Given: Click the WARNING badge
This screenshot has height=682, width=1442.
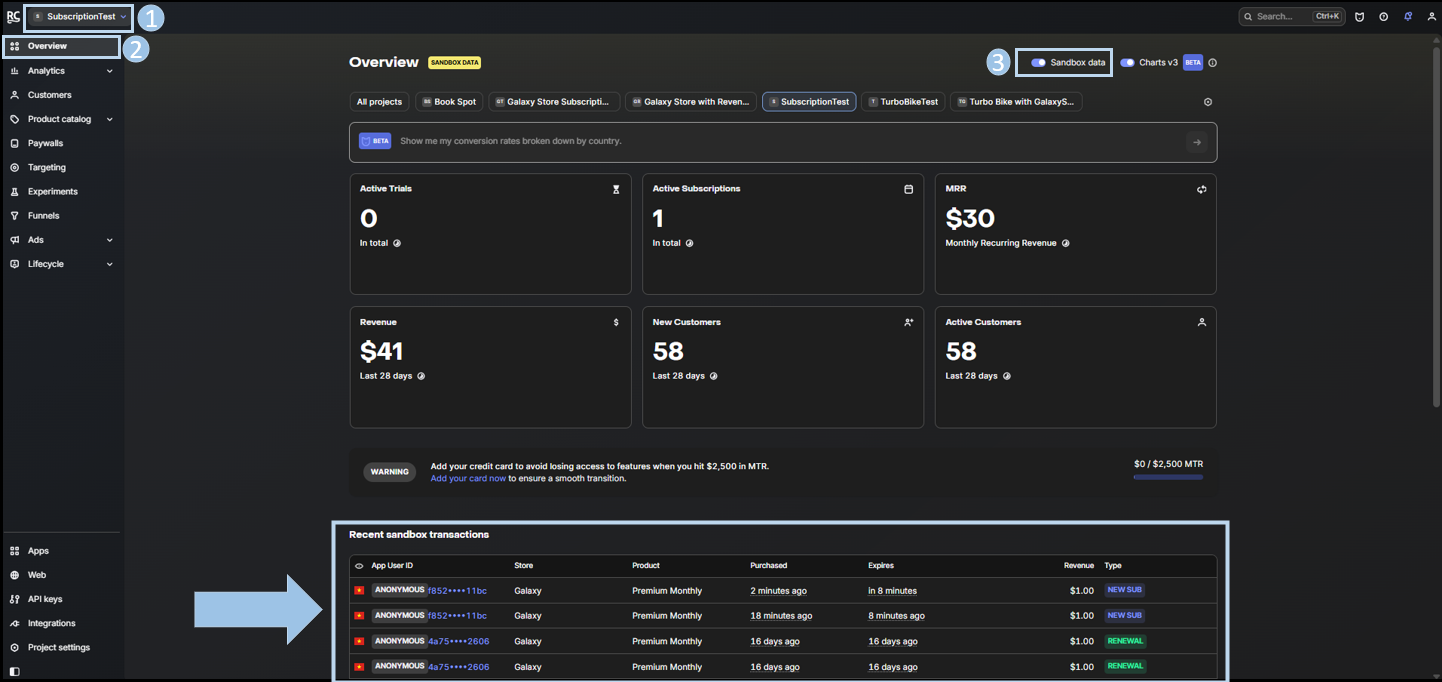Looking at the screenshot, I should 390,472.
